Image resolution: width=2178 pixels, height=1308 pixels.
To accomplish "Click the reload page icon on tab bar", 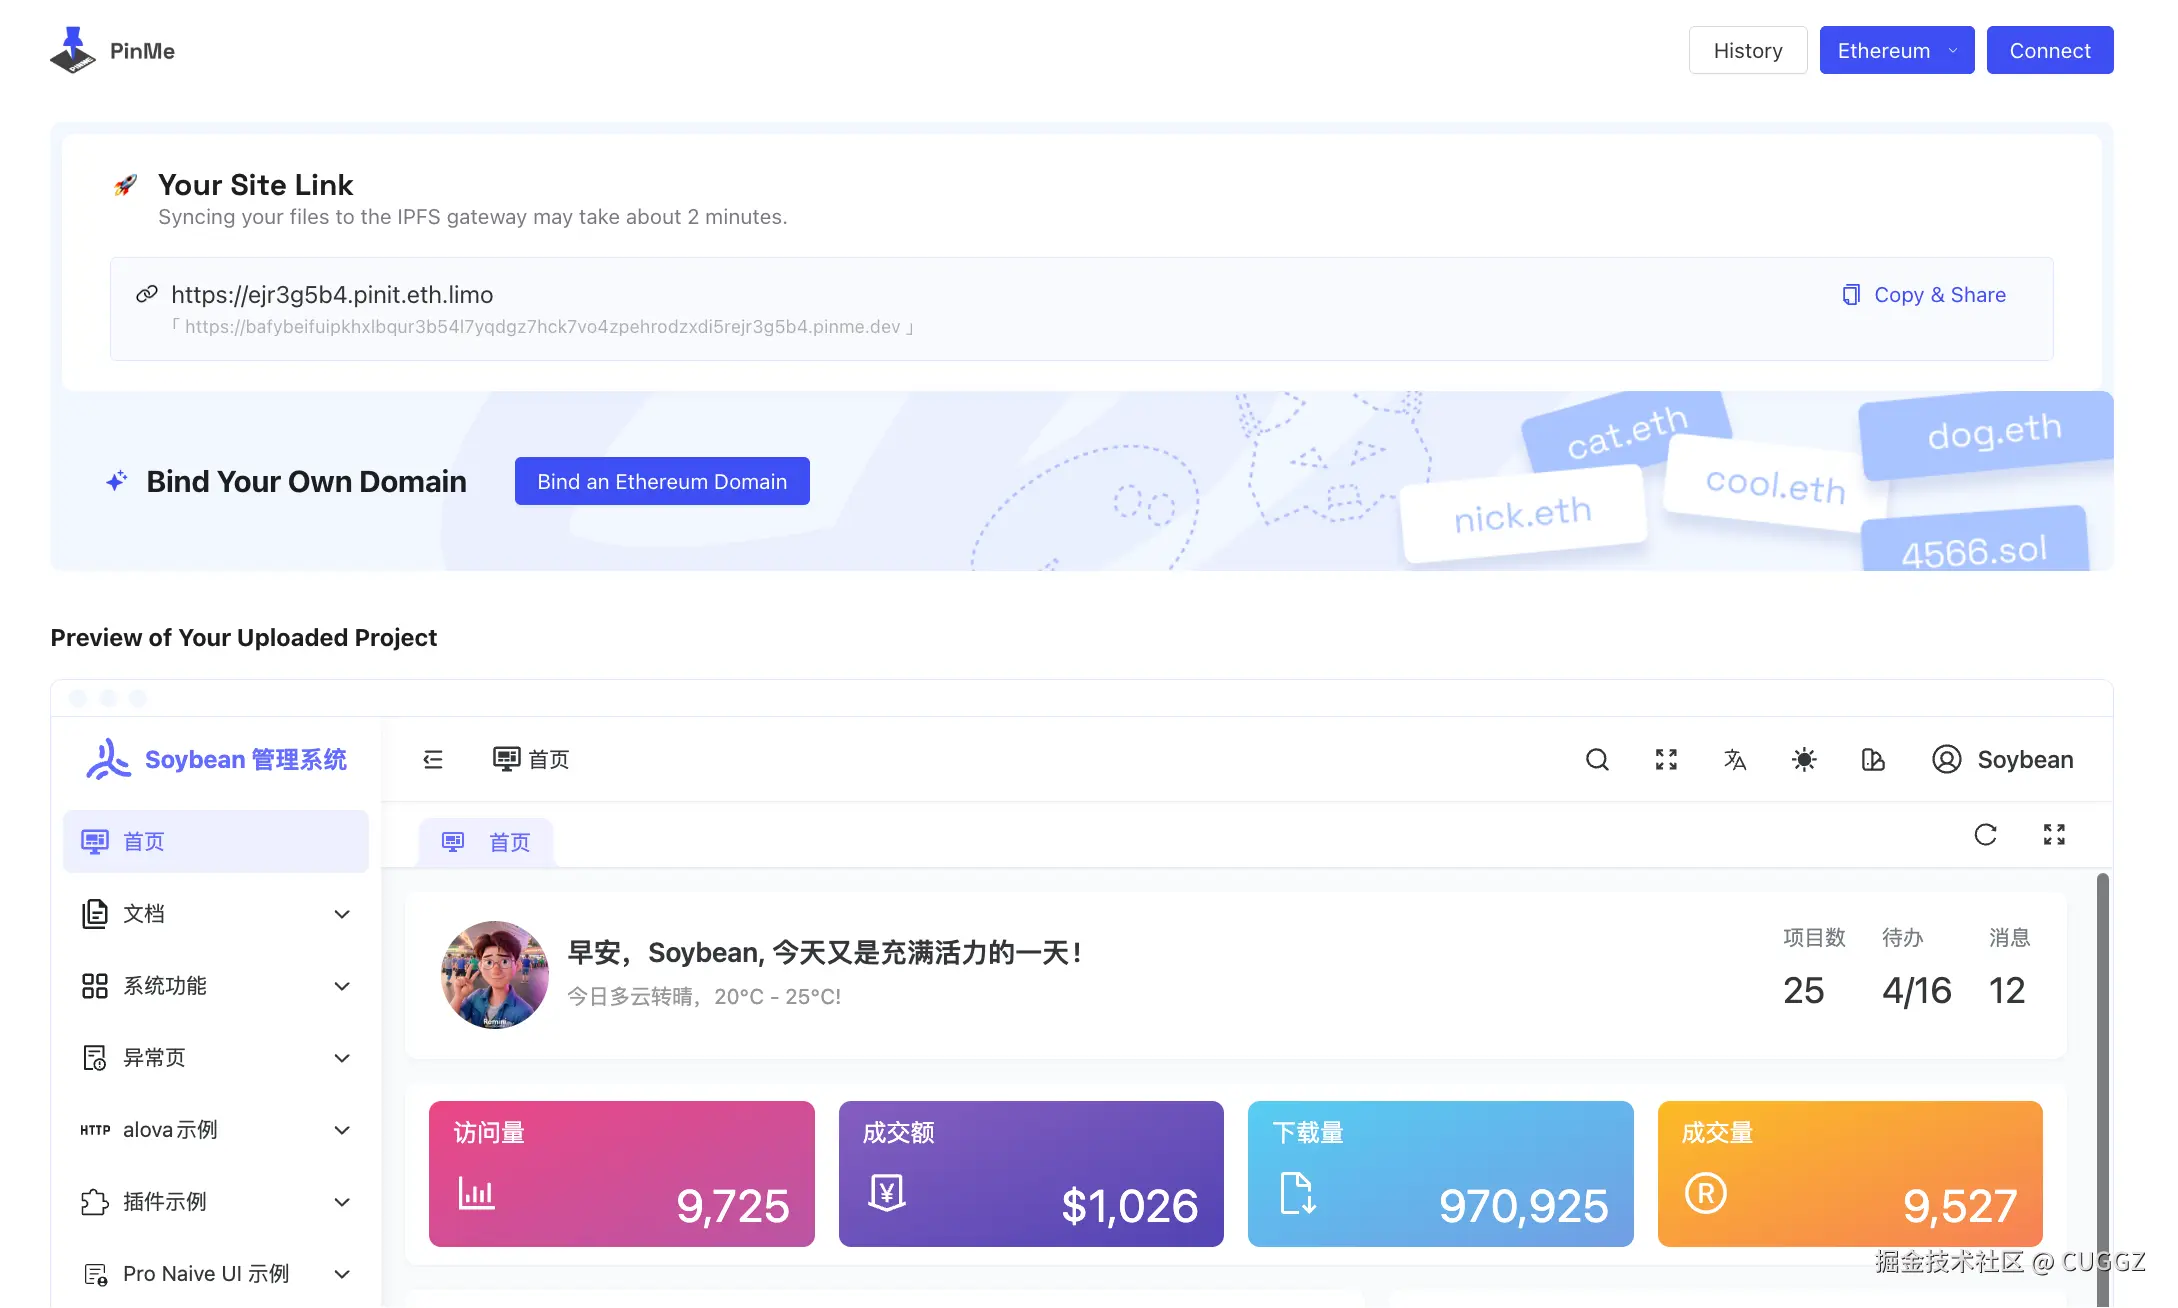I will click(1985, 835).
